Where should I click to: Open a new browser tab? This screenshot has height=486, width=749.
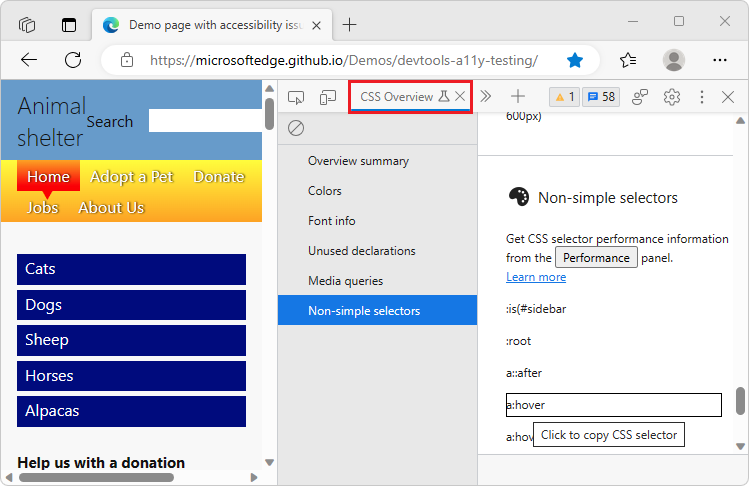pyautogui.click(x=349, y=24)
